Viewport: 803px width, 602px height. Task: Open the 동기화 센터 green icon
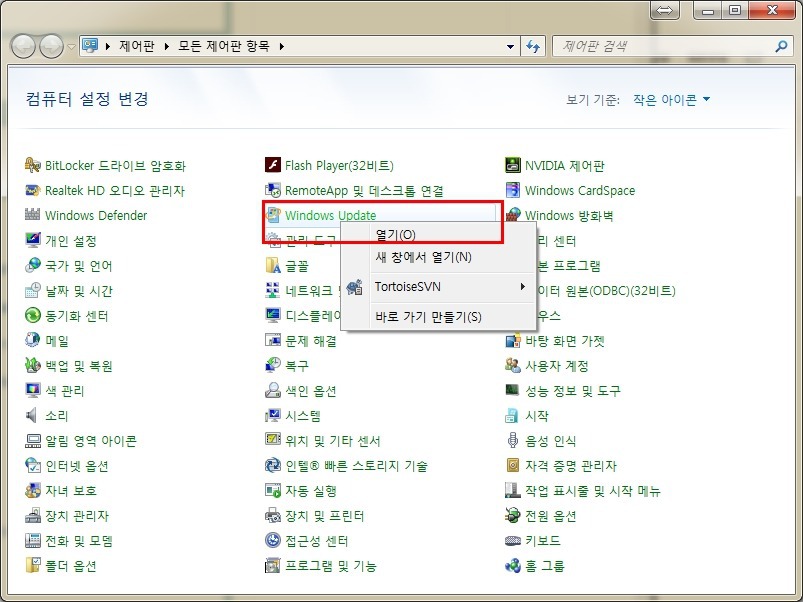[x=33, y=315]
